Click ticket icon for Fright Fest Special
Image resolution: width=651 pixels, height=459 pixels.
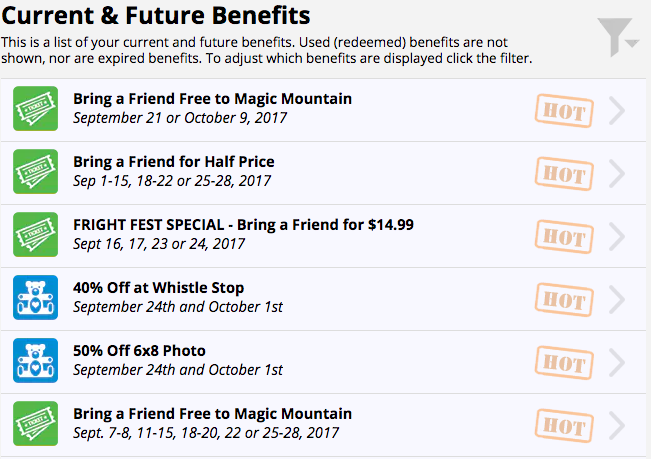pos(35,234)
